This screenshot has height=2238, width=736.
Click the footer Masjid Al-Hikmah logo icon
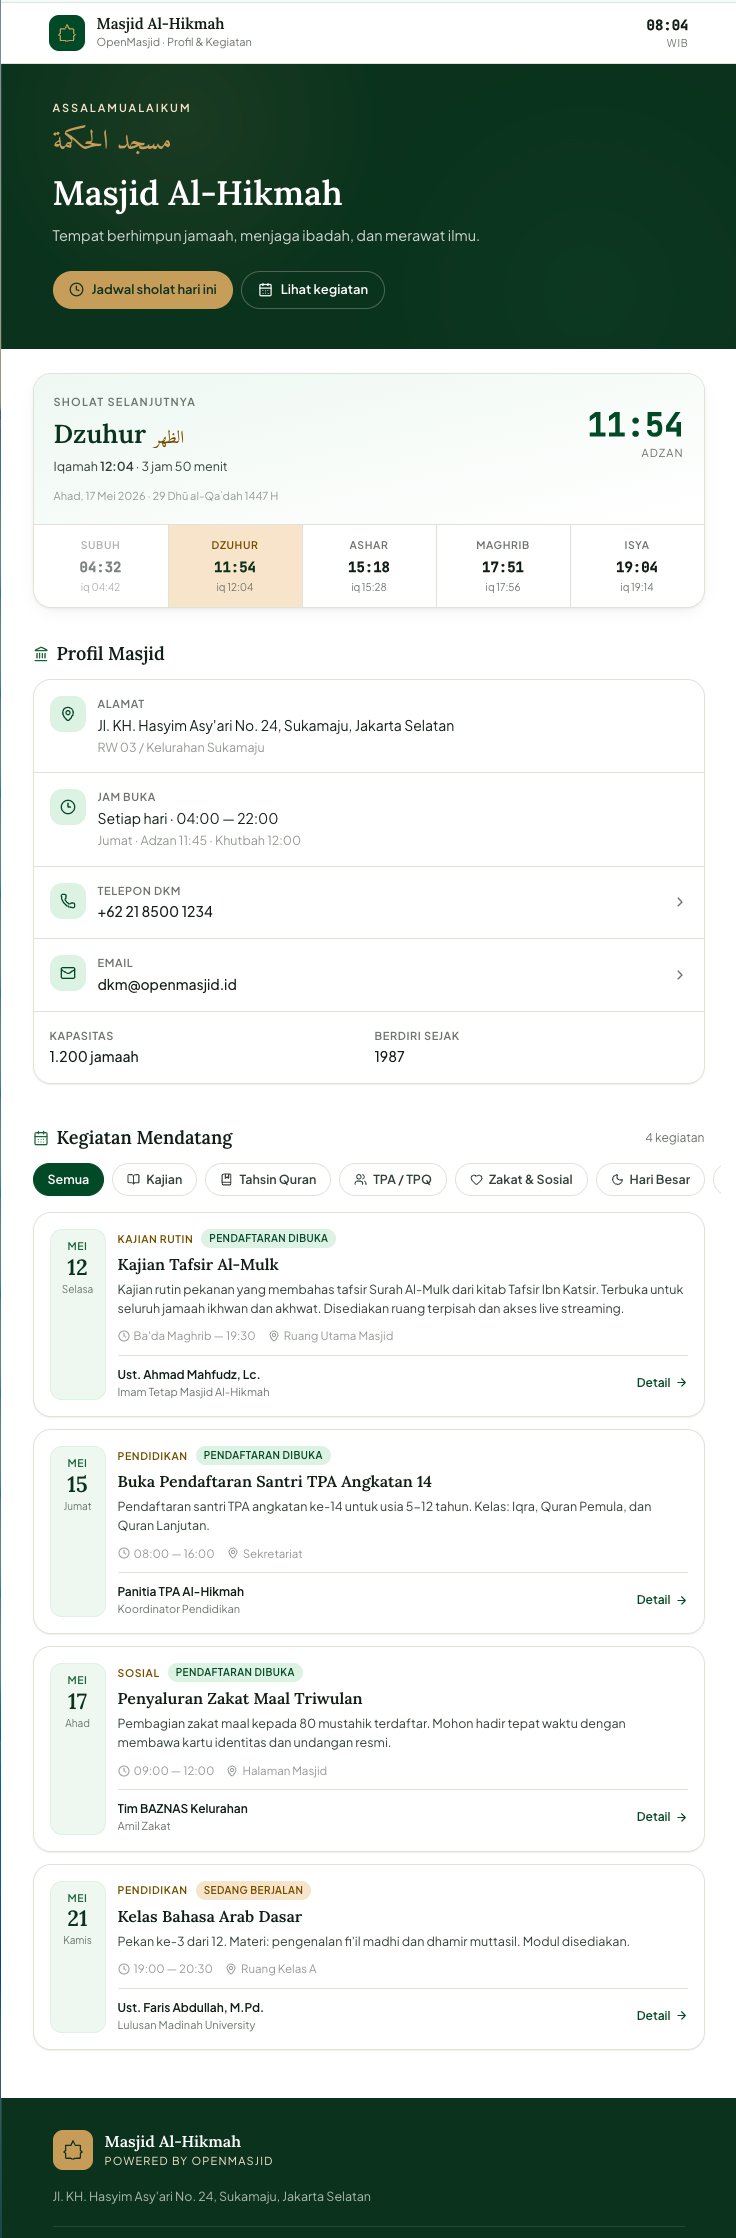(x=73, y=2150)
